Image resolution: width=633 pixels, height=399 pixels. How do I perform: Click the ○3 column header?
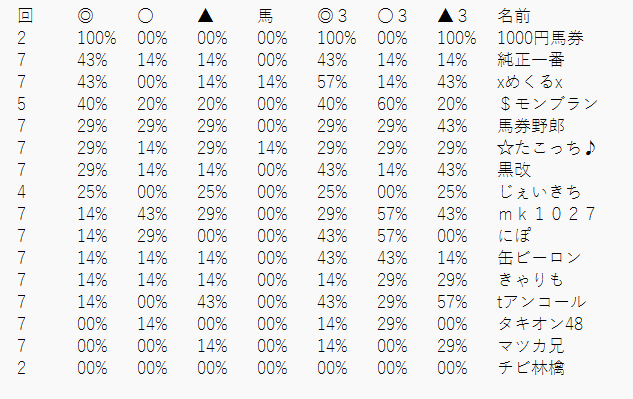click(392, 16)
